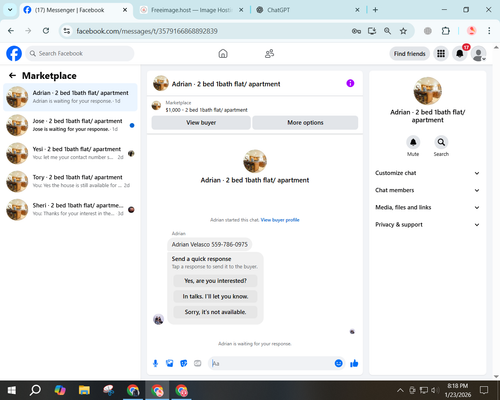The height and width of the screenshot is (400, 500).
Task: Expand the Chat members section
Action: [x=427, y=190]
